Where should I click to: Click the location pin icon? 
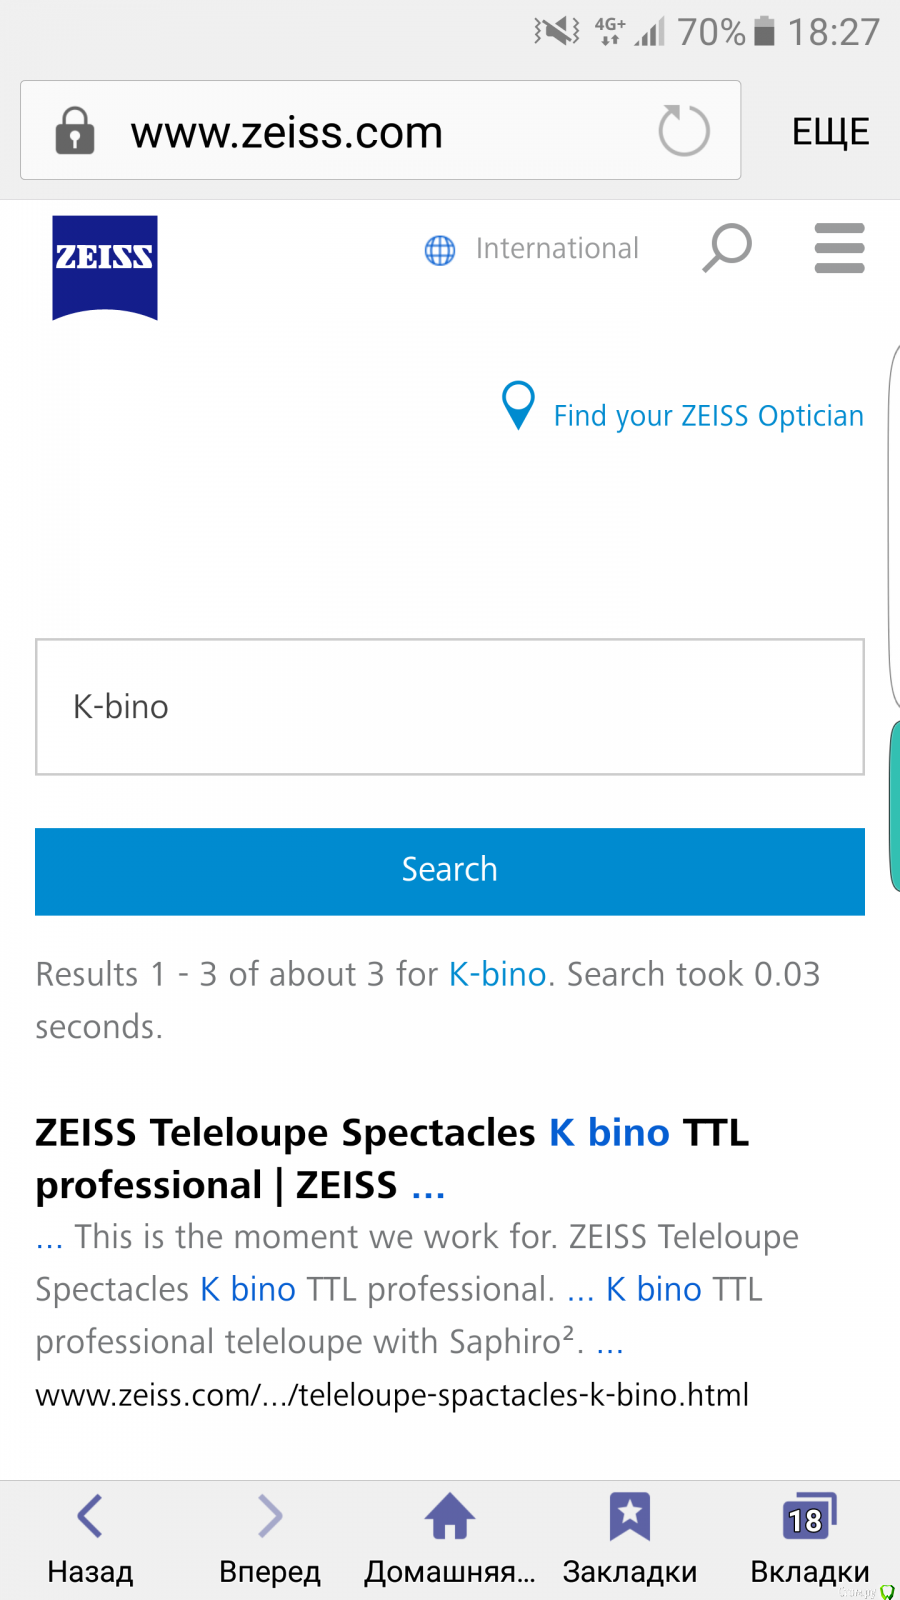[x=518, y=405]
